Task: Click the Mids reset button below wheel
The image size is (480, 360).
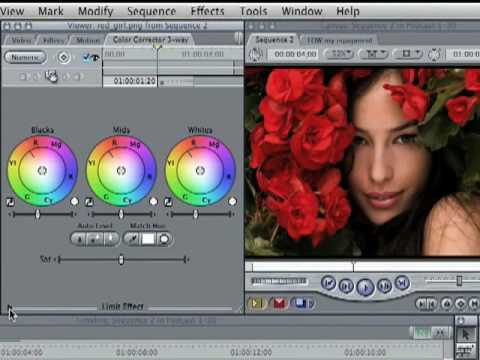Action: (153, 201)
